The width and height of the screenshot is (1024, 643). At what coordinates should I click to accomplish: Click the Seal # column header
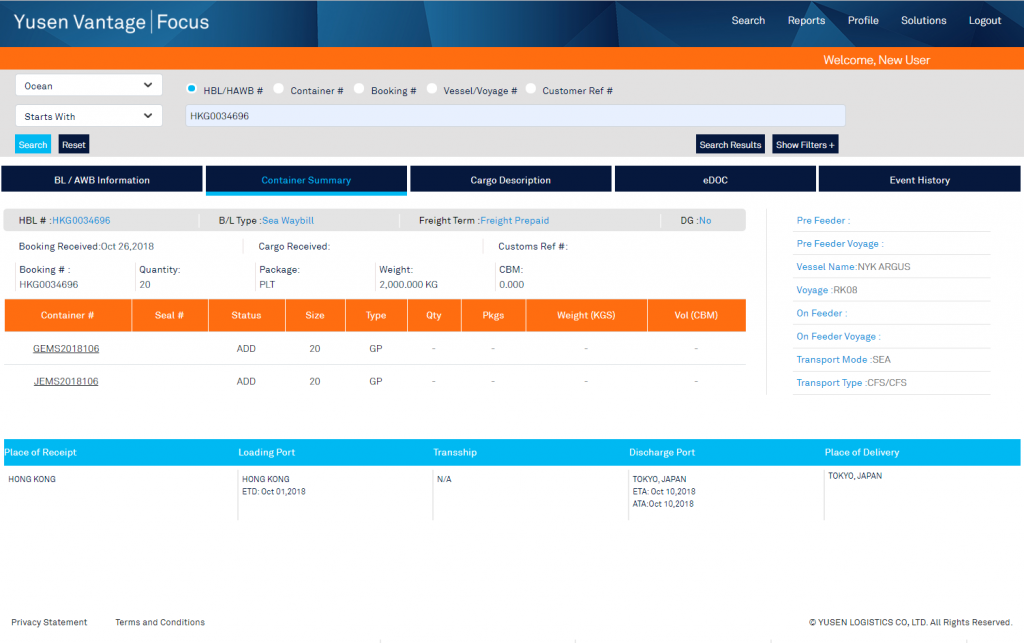click(169, 315)
